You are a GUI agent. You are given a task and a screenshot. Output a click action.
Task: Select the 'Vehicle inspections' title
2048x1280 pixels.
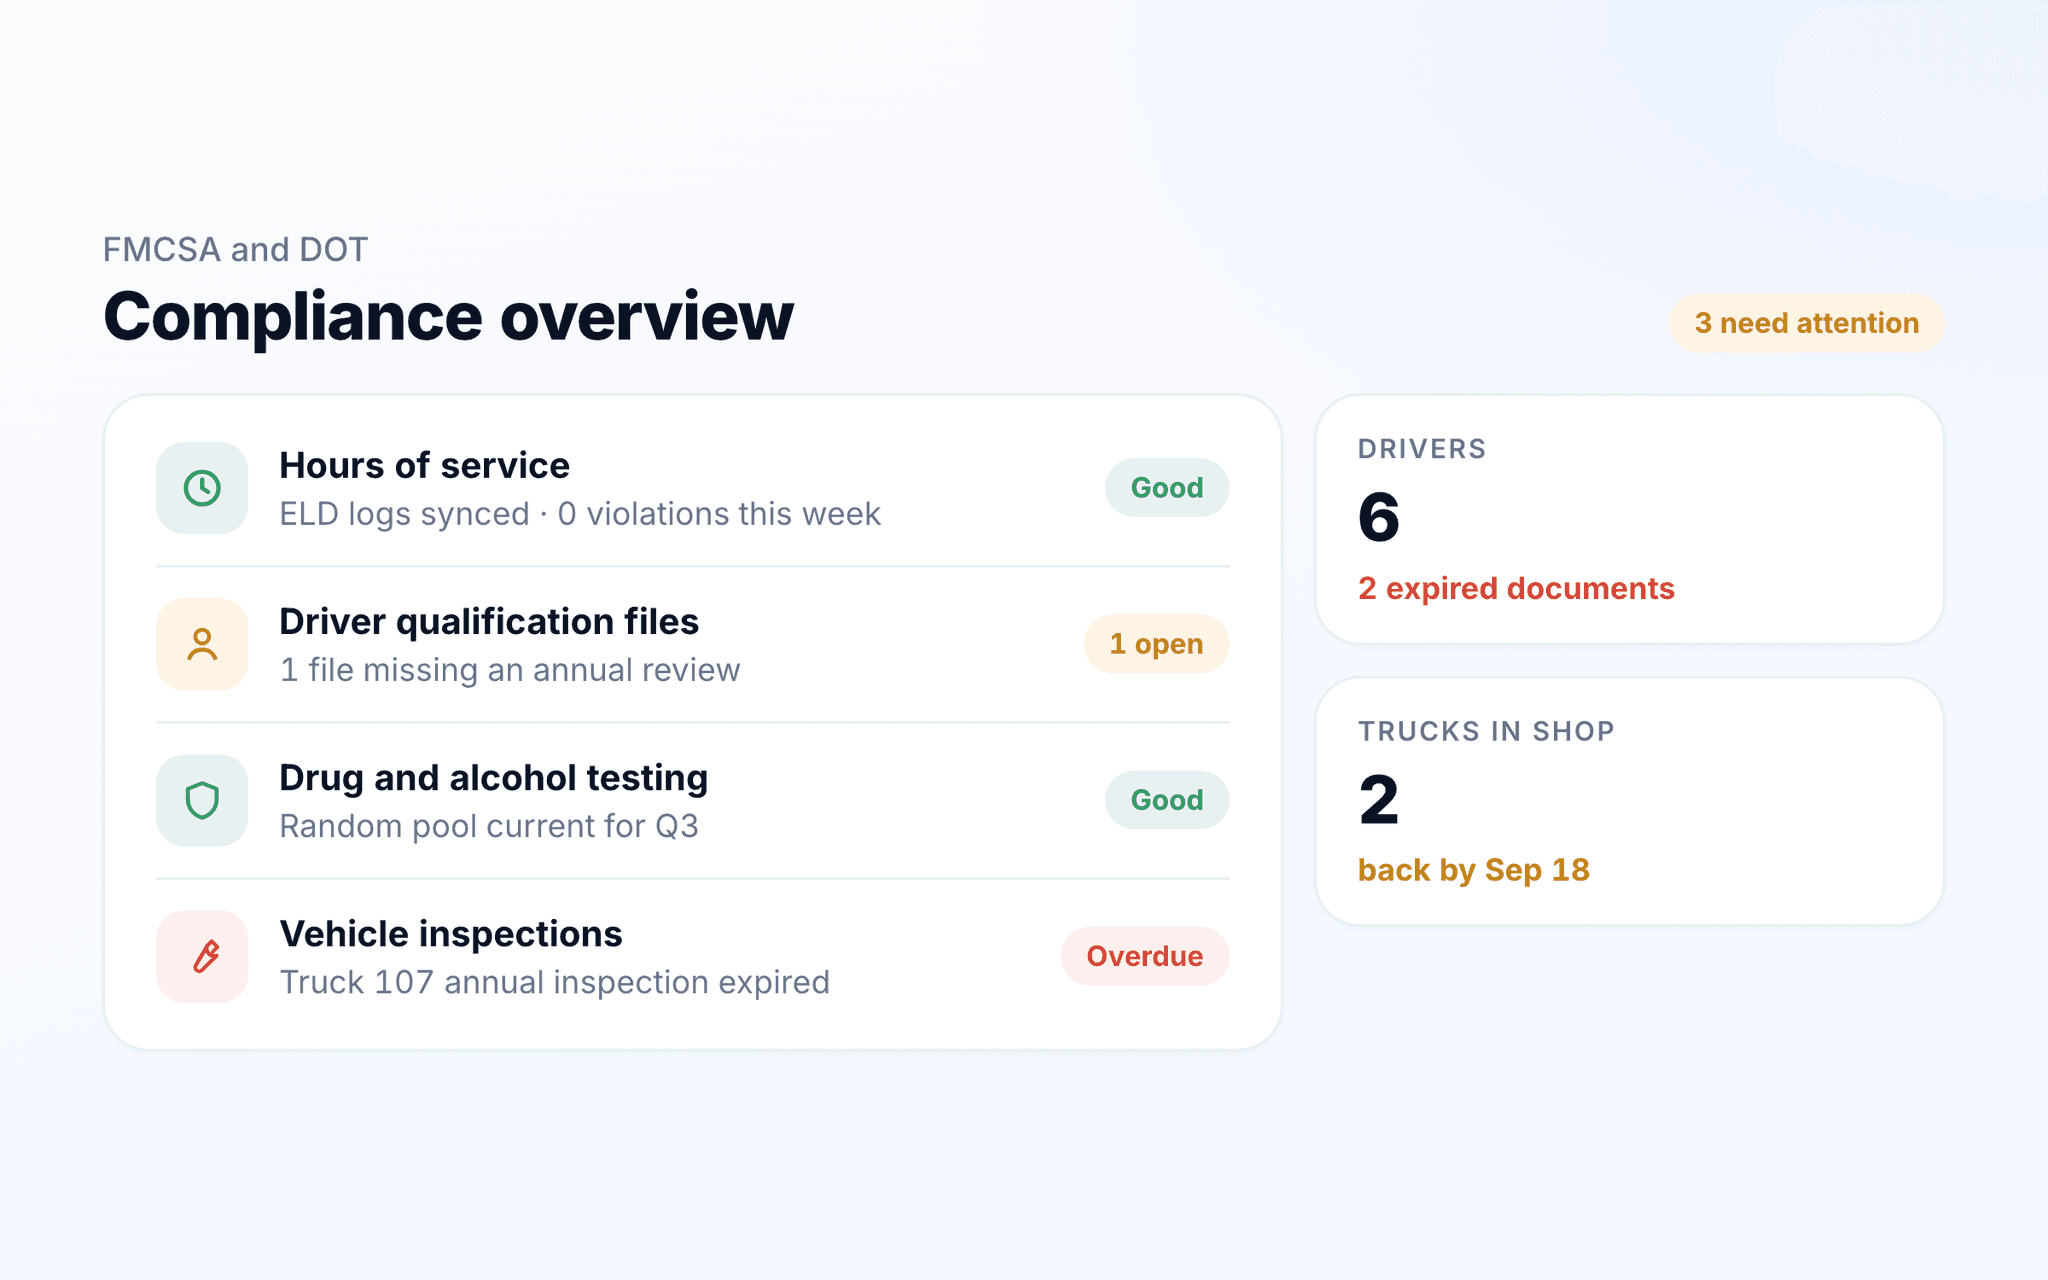451,933
